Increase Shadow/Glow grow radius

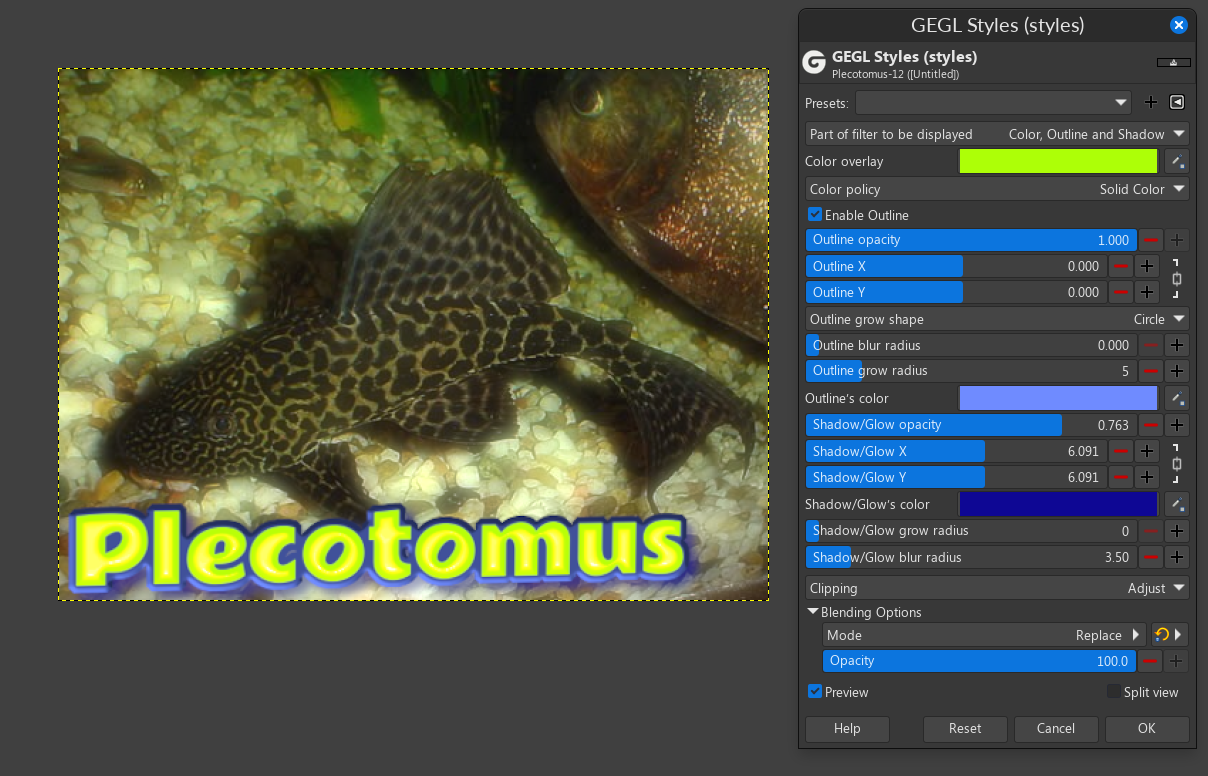tap(1177, 531)
